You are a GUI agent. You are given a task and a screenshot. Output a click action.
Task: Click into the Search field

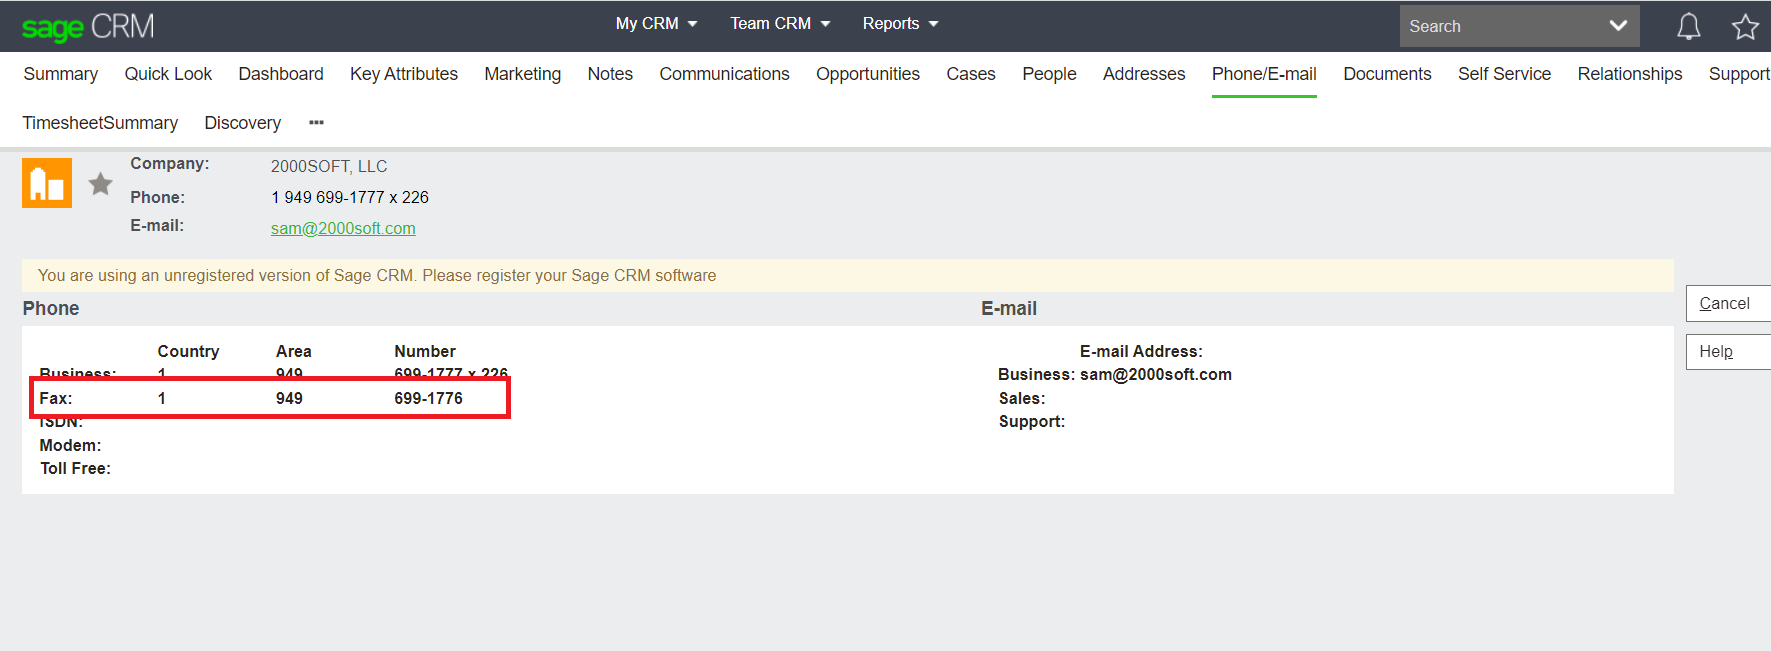tap(1500, 26)
